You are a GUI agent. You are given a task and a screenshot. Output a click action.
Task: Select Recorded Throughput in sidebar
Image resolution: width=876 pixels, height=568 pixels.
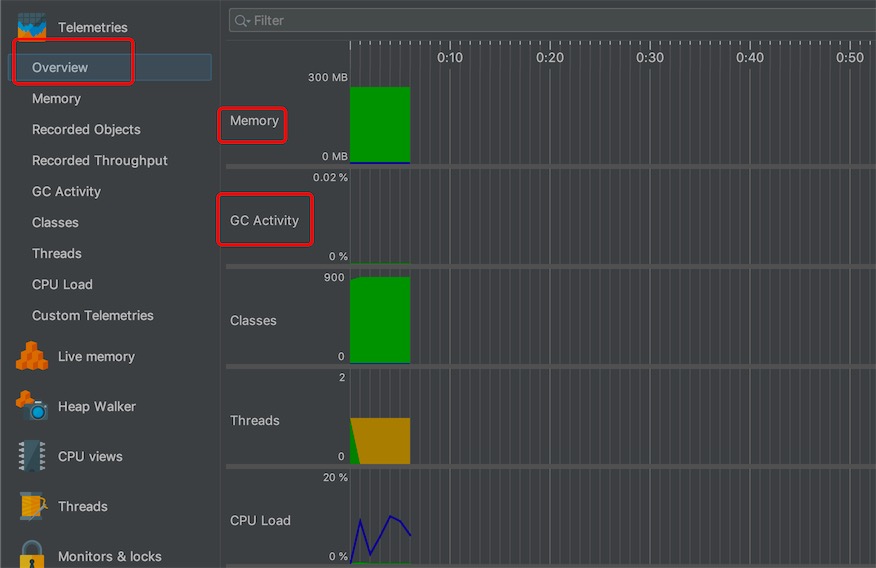(99, 160)
